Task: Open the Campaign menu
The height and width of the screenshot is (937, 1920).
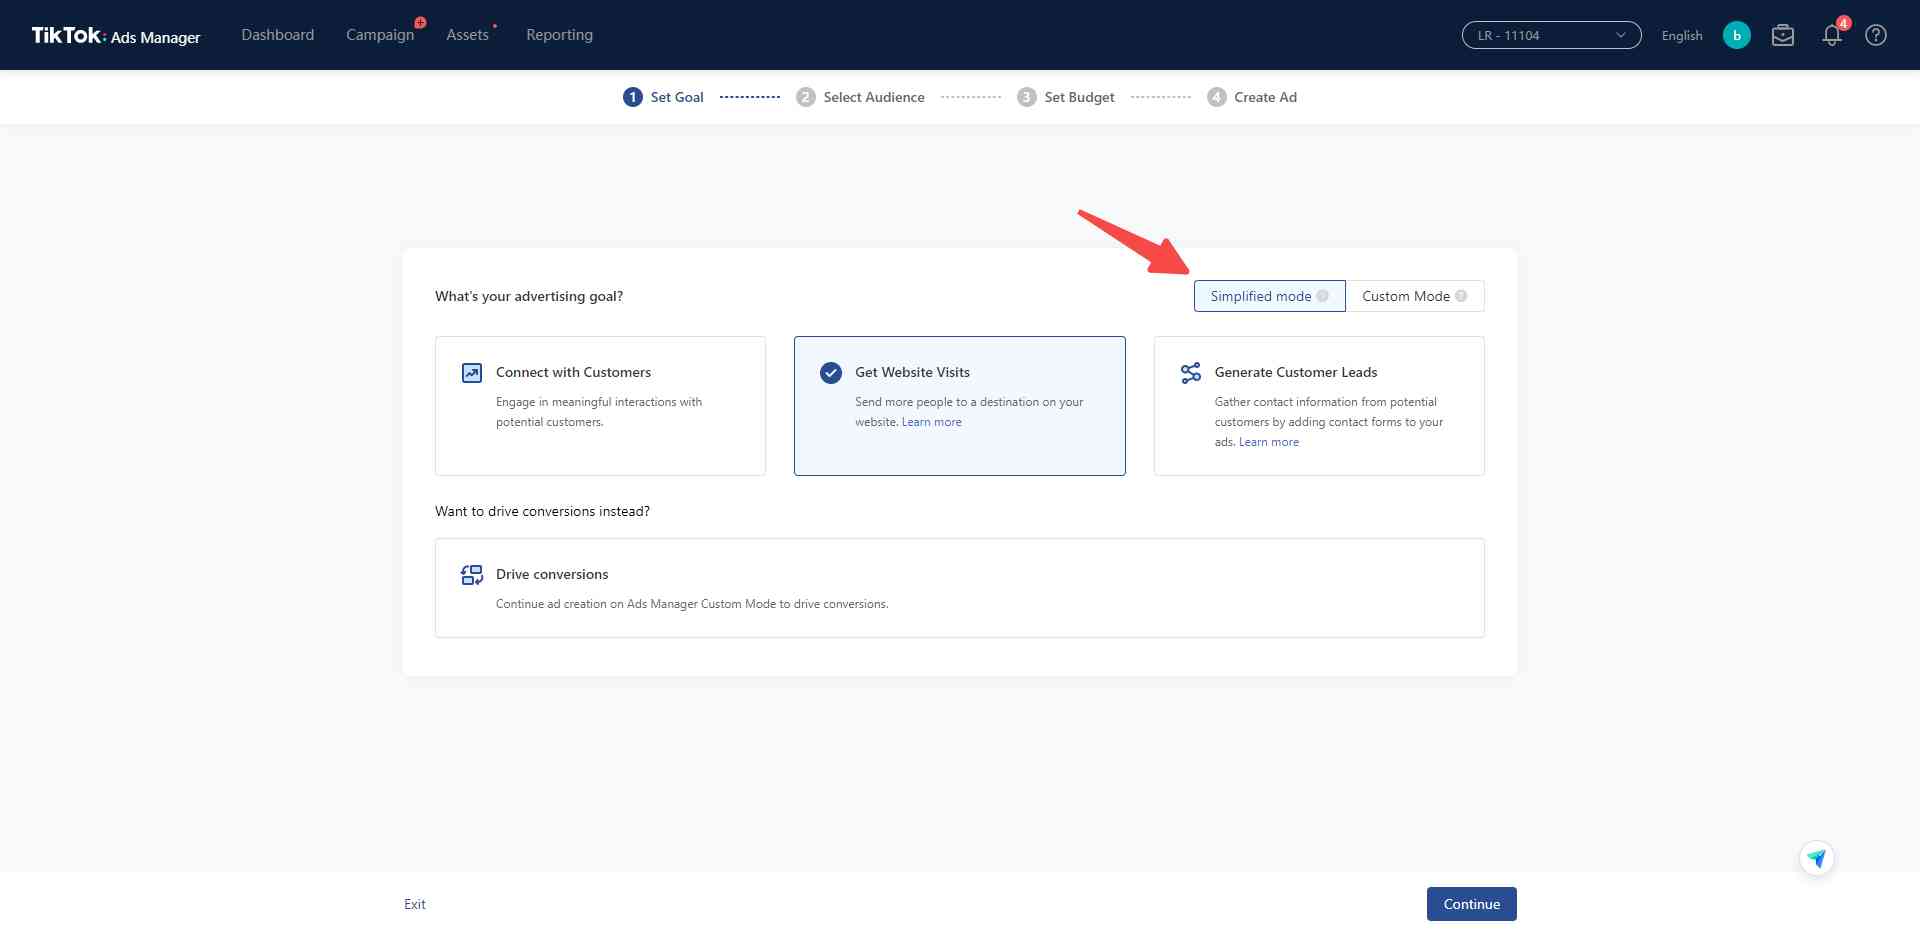Action: click(380, 35)
